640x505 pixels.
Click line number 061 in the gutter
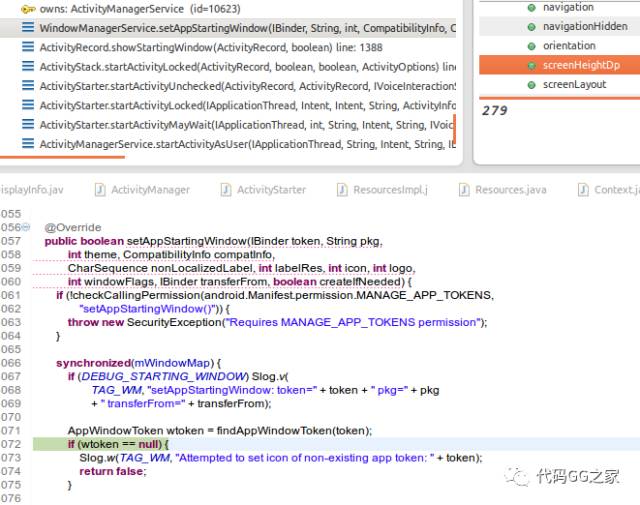click(x=11, y=295)
